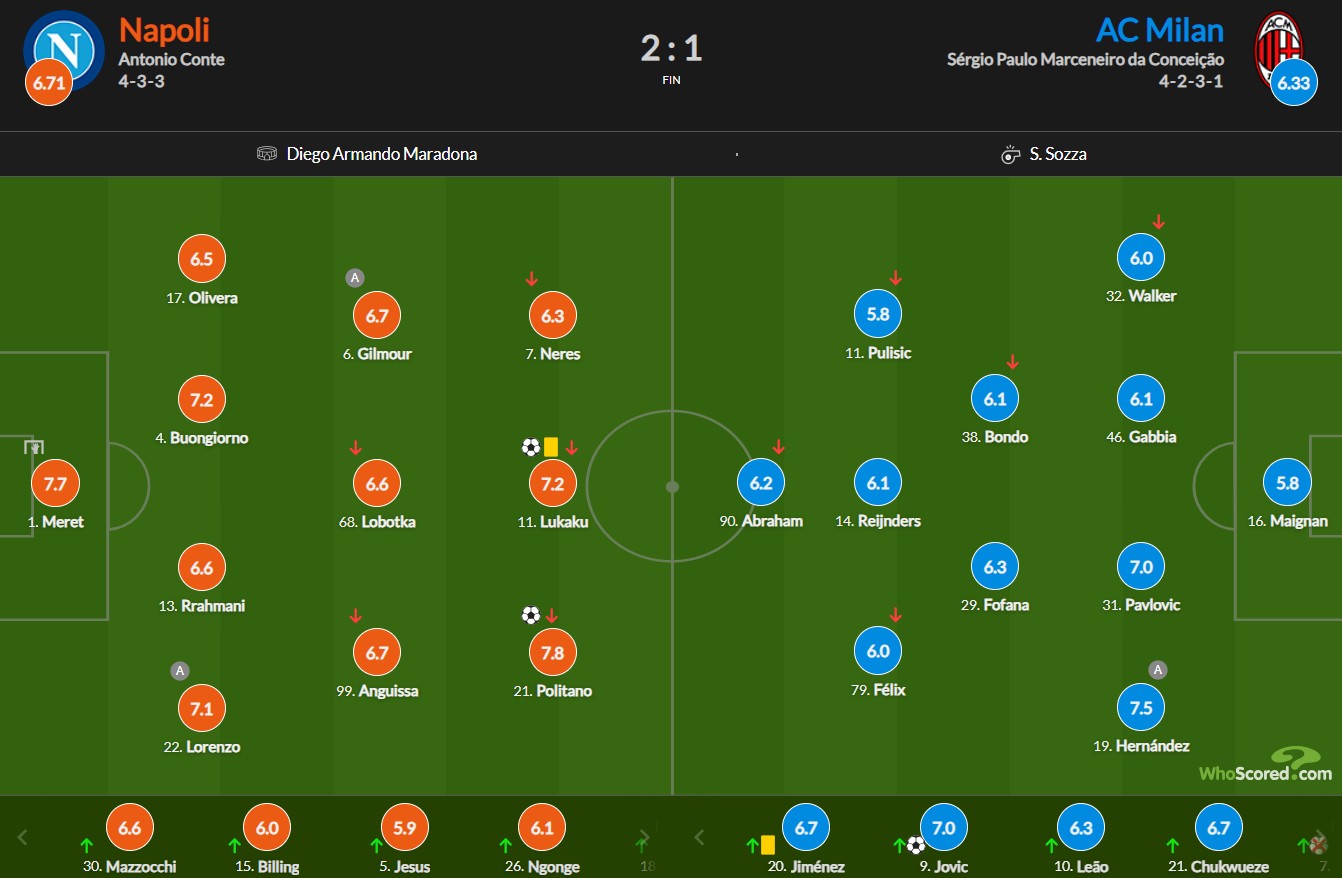Show next Napoli substitutes with right chevron

click(x=645, y=837)
